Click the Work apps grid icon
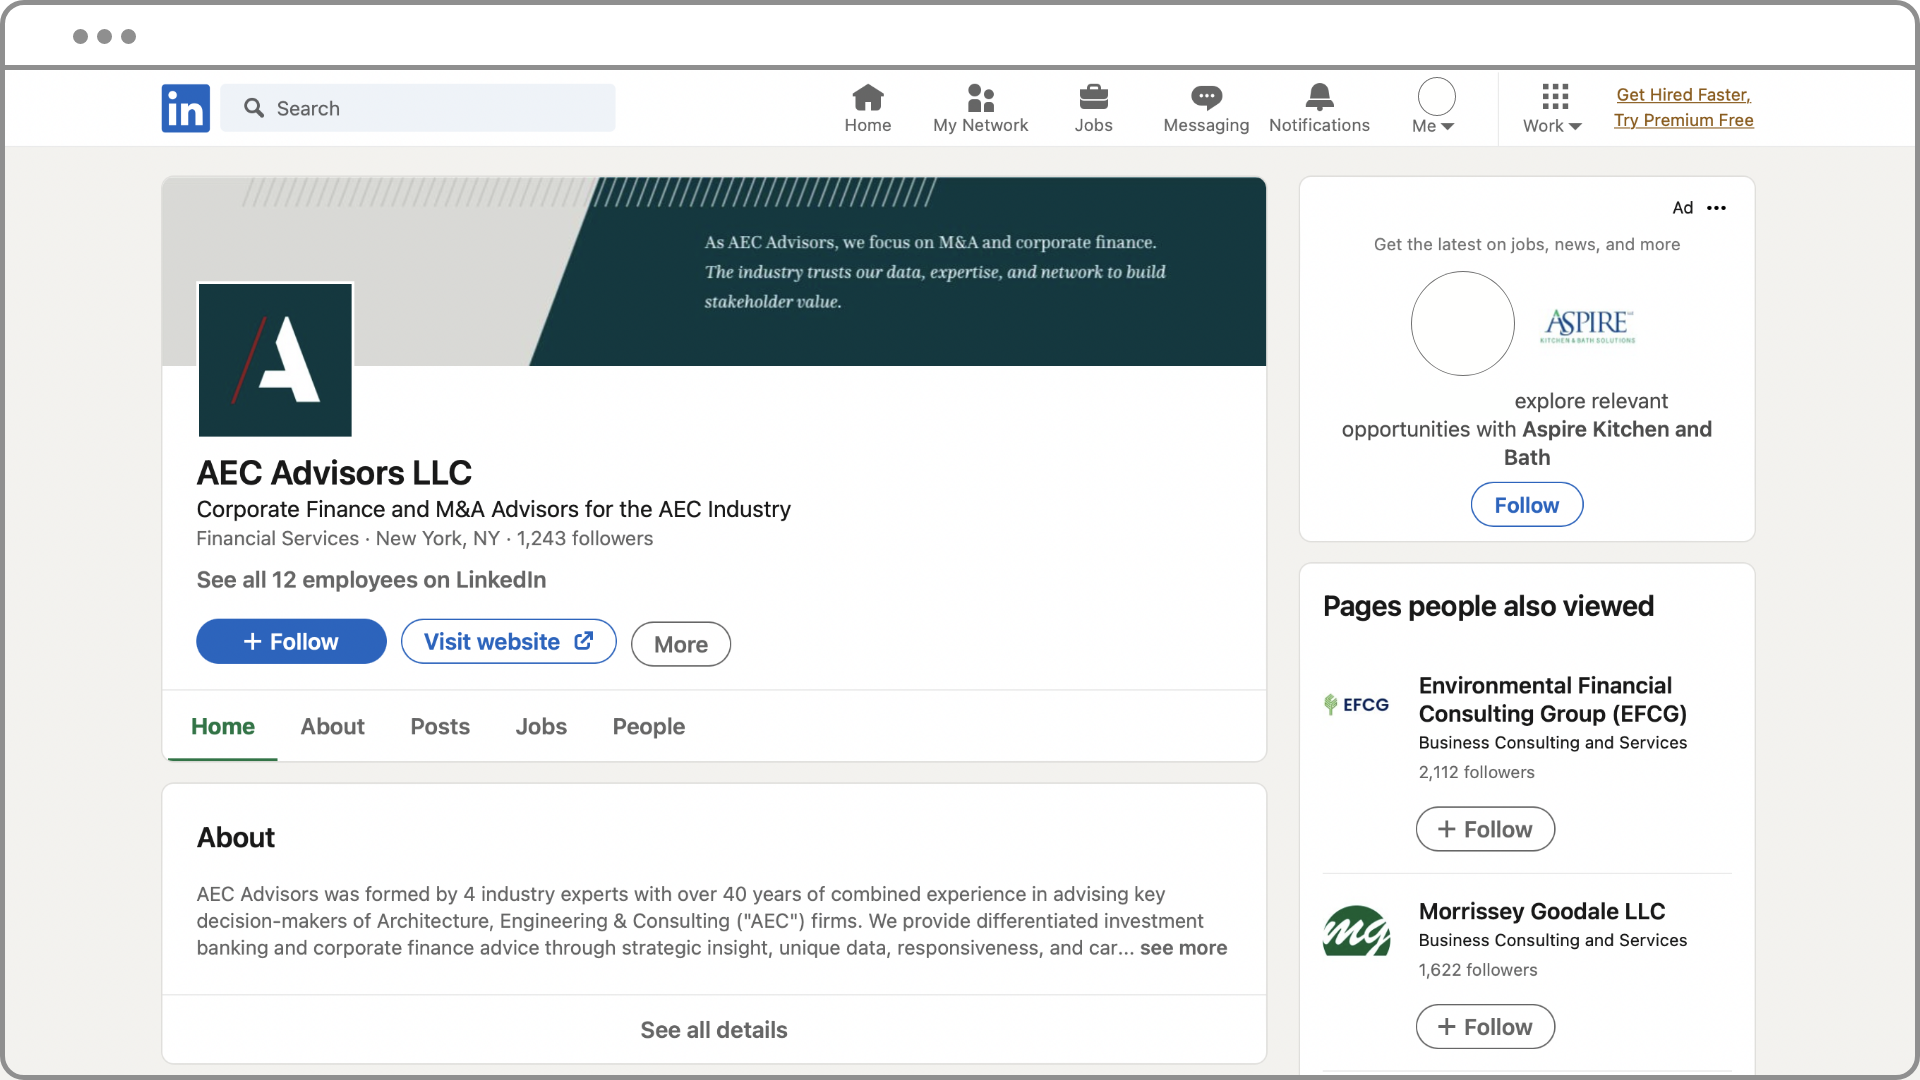This screenshot has width=1920, height=1080. click(x=1555, y=96)
